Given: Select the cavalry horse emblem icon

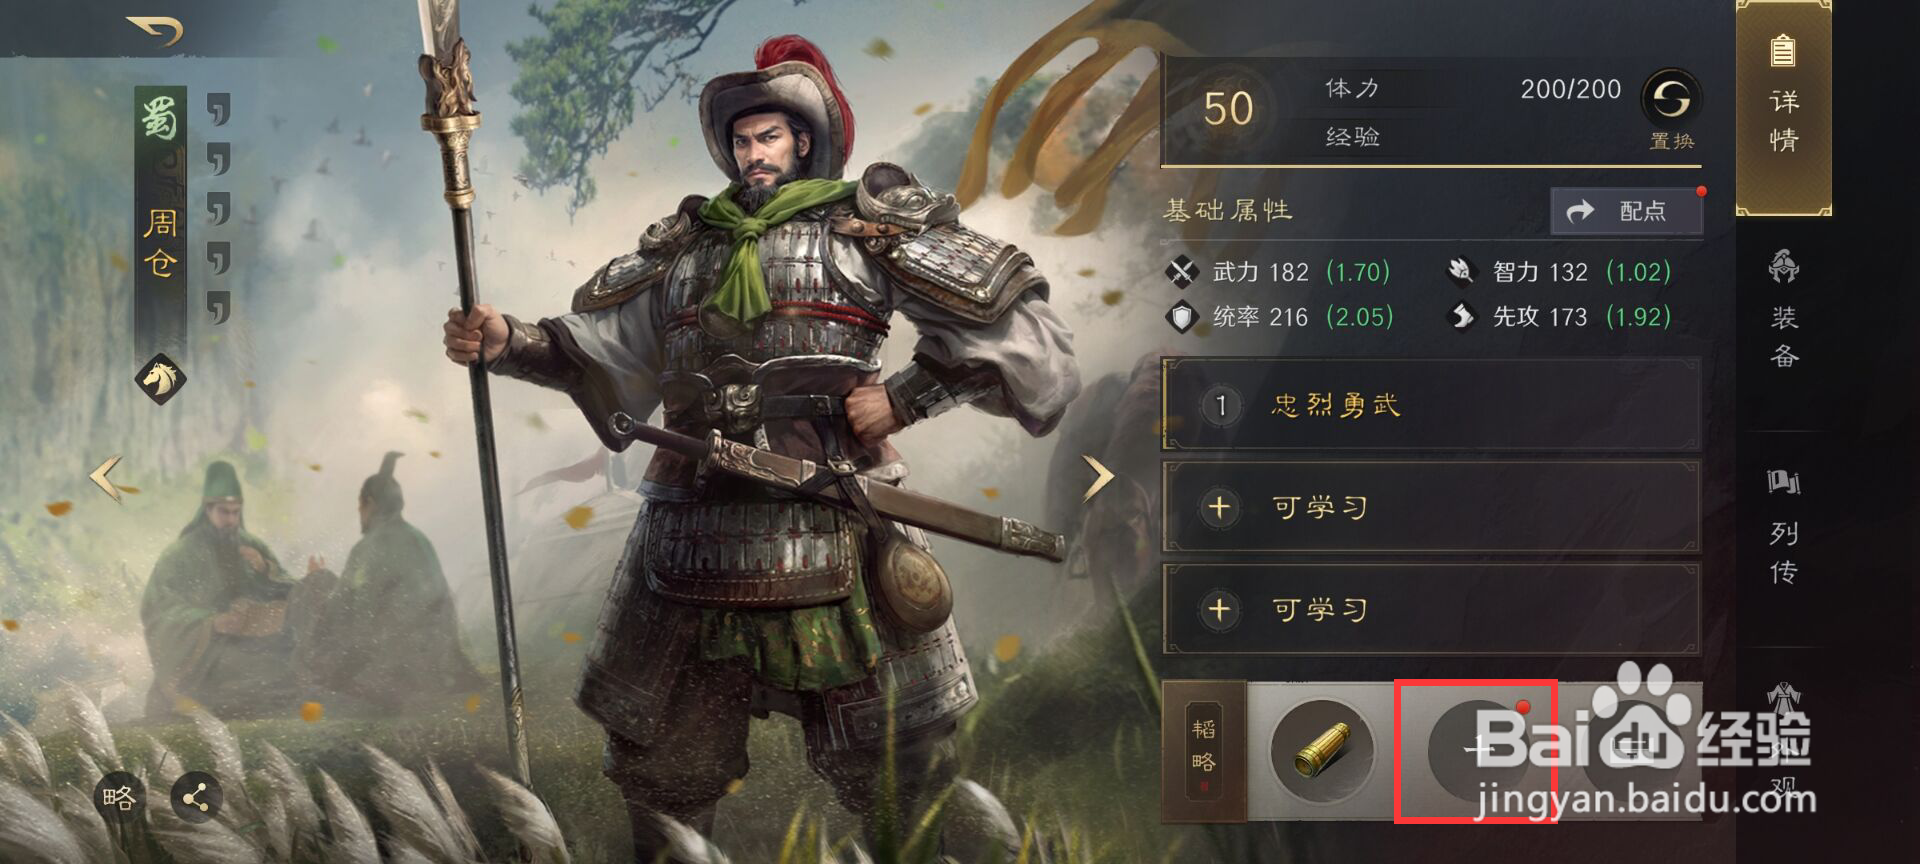Looking at the screenshot, I should pyautogui.click(x=161, y=378).
